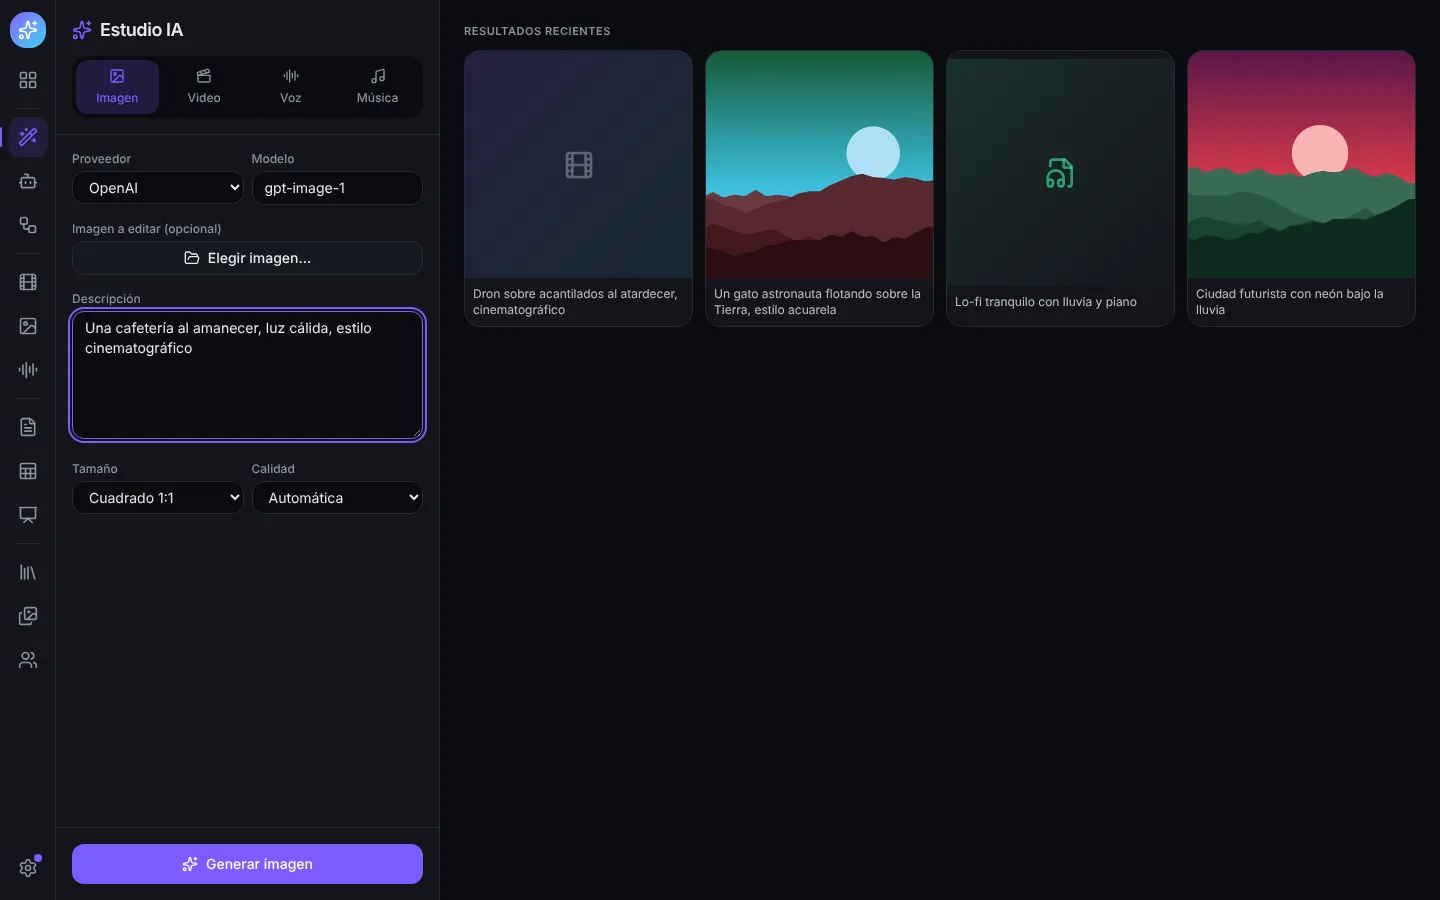Viewport: 1440px width, 900px height.
Task: Open the Ciudad futurista neon result
Action: point(1301,188)
